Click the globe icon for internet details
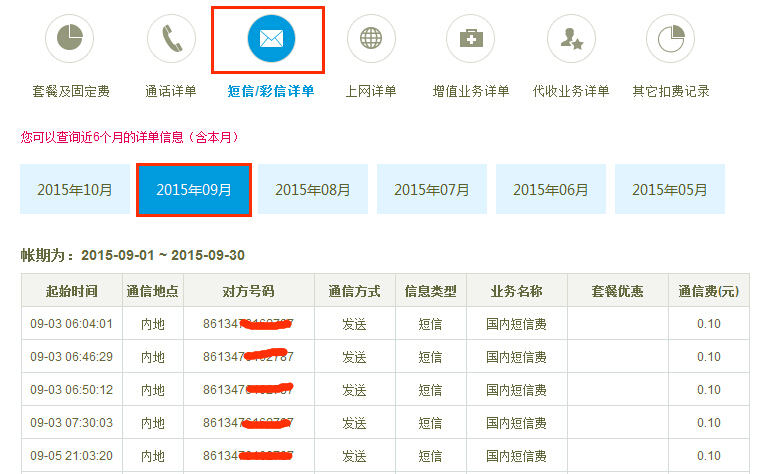The image size is (763, 474). click(x=371, y=39)
